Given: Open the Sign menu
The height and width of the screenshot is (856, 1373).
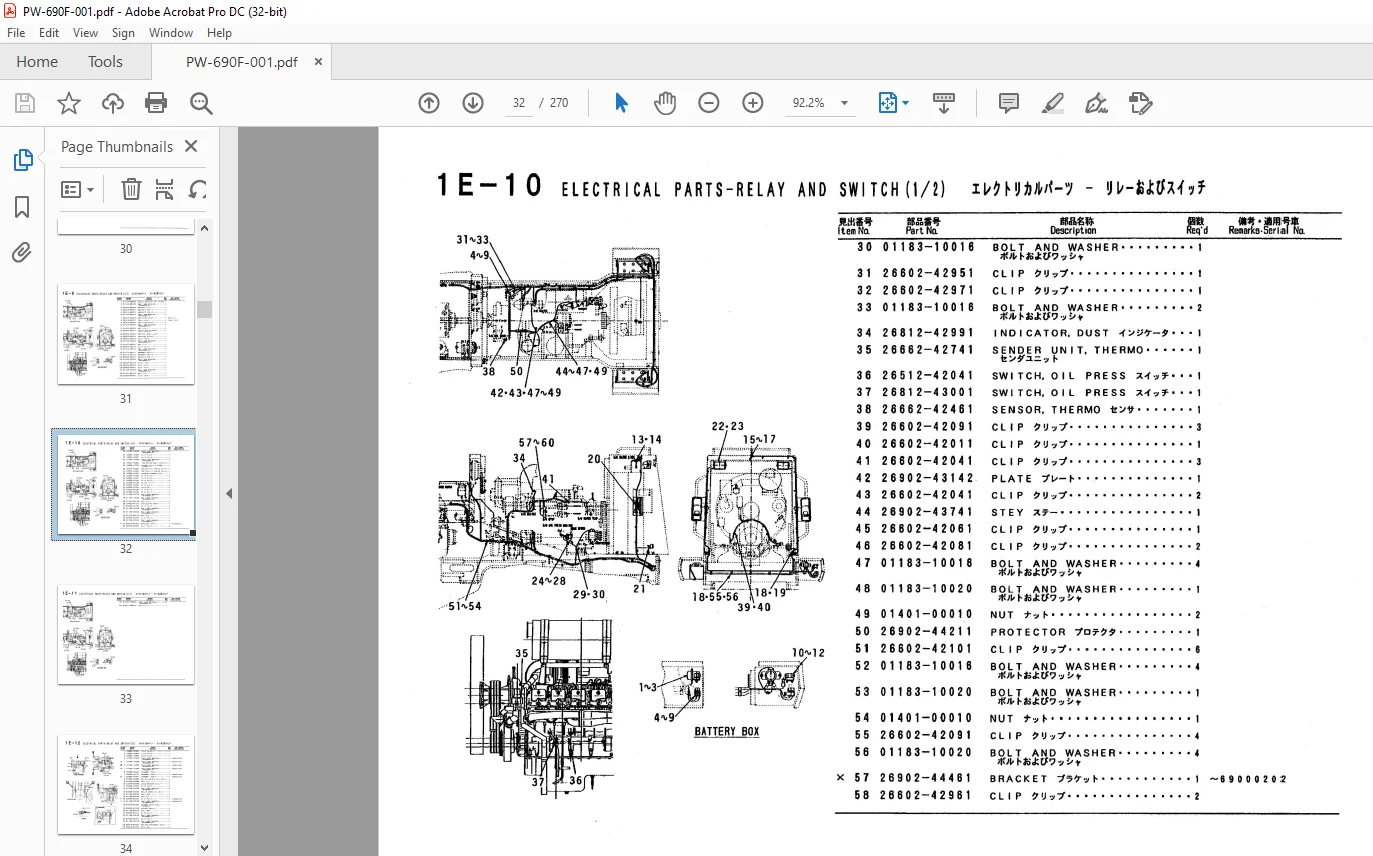Looking at the screenshot, I should 123,33.
